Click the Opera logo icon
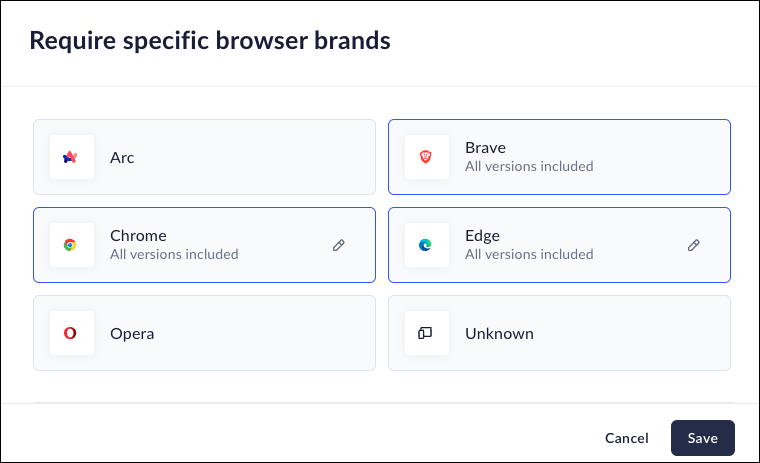 point(71,333)
